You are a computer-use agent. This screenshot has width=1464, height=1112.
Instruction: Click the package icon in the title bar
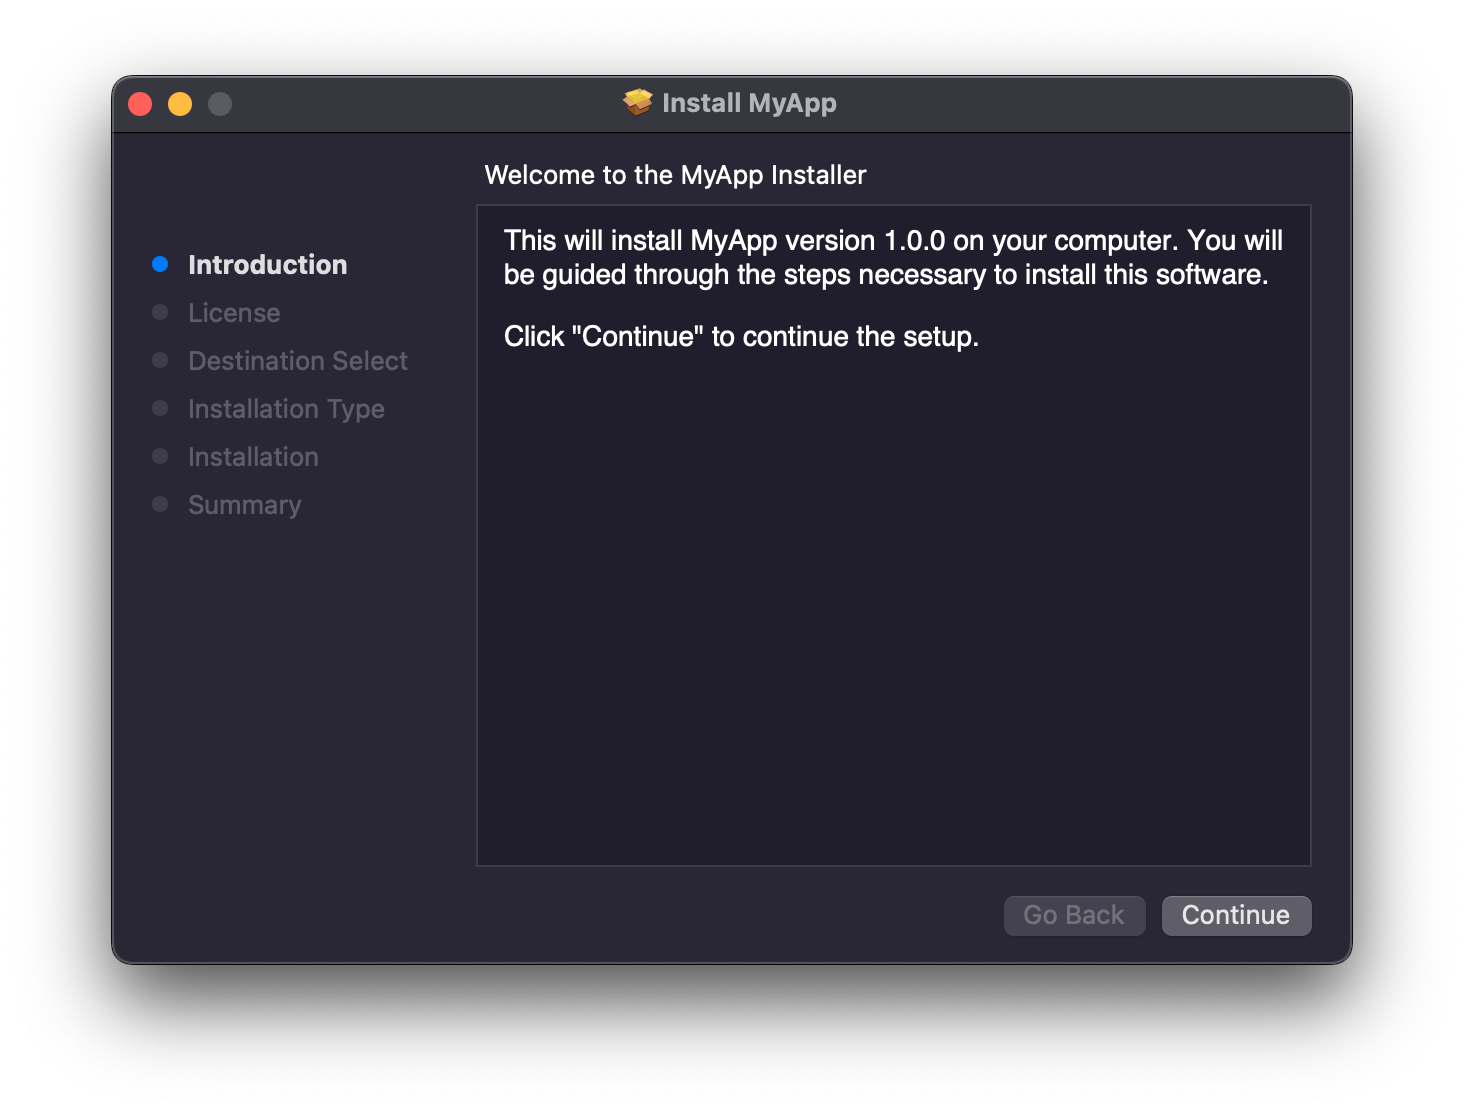click(637, 102)
